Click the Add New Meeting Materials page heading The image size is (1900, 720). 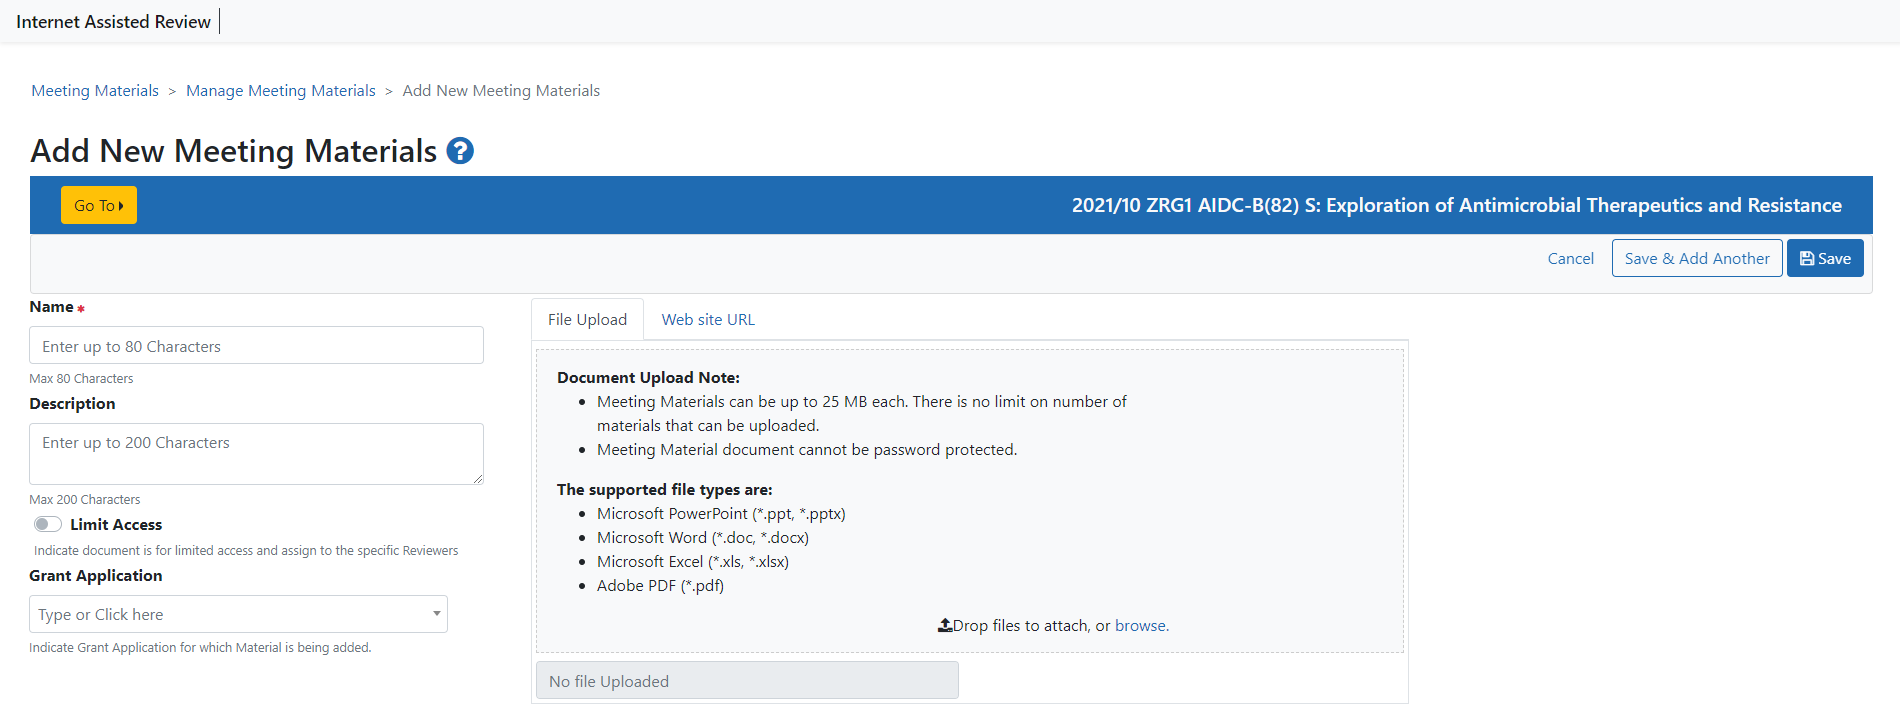click(234, 151)
